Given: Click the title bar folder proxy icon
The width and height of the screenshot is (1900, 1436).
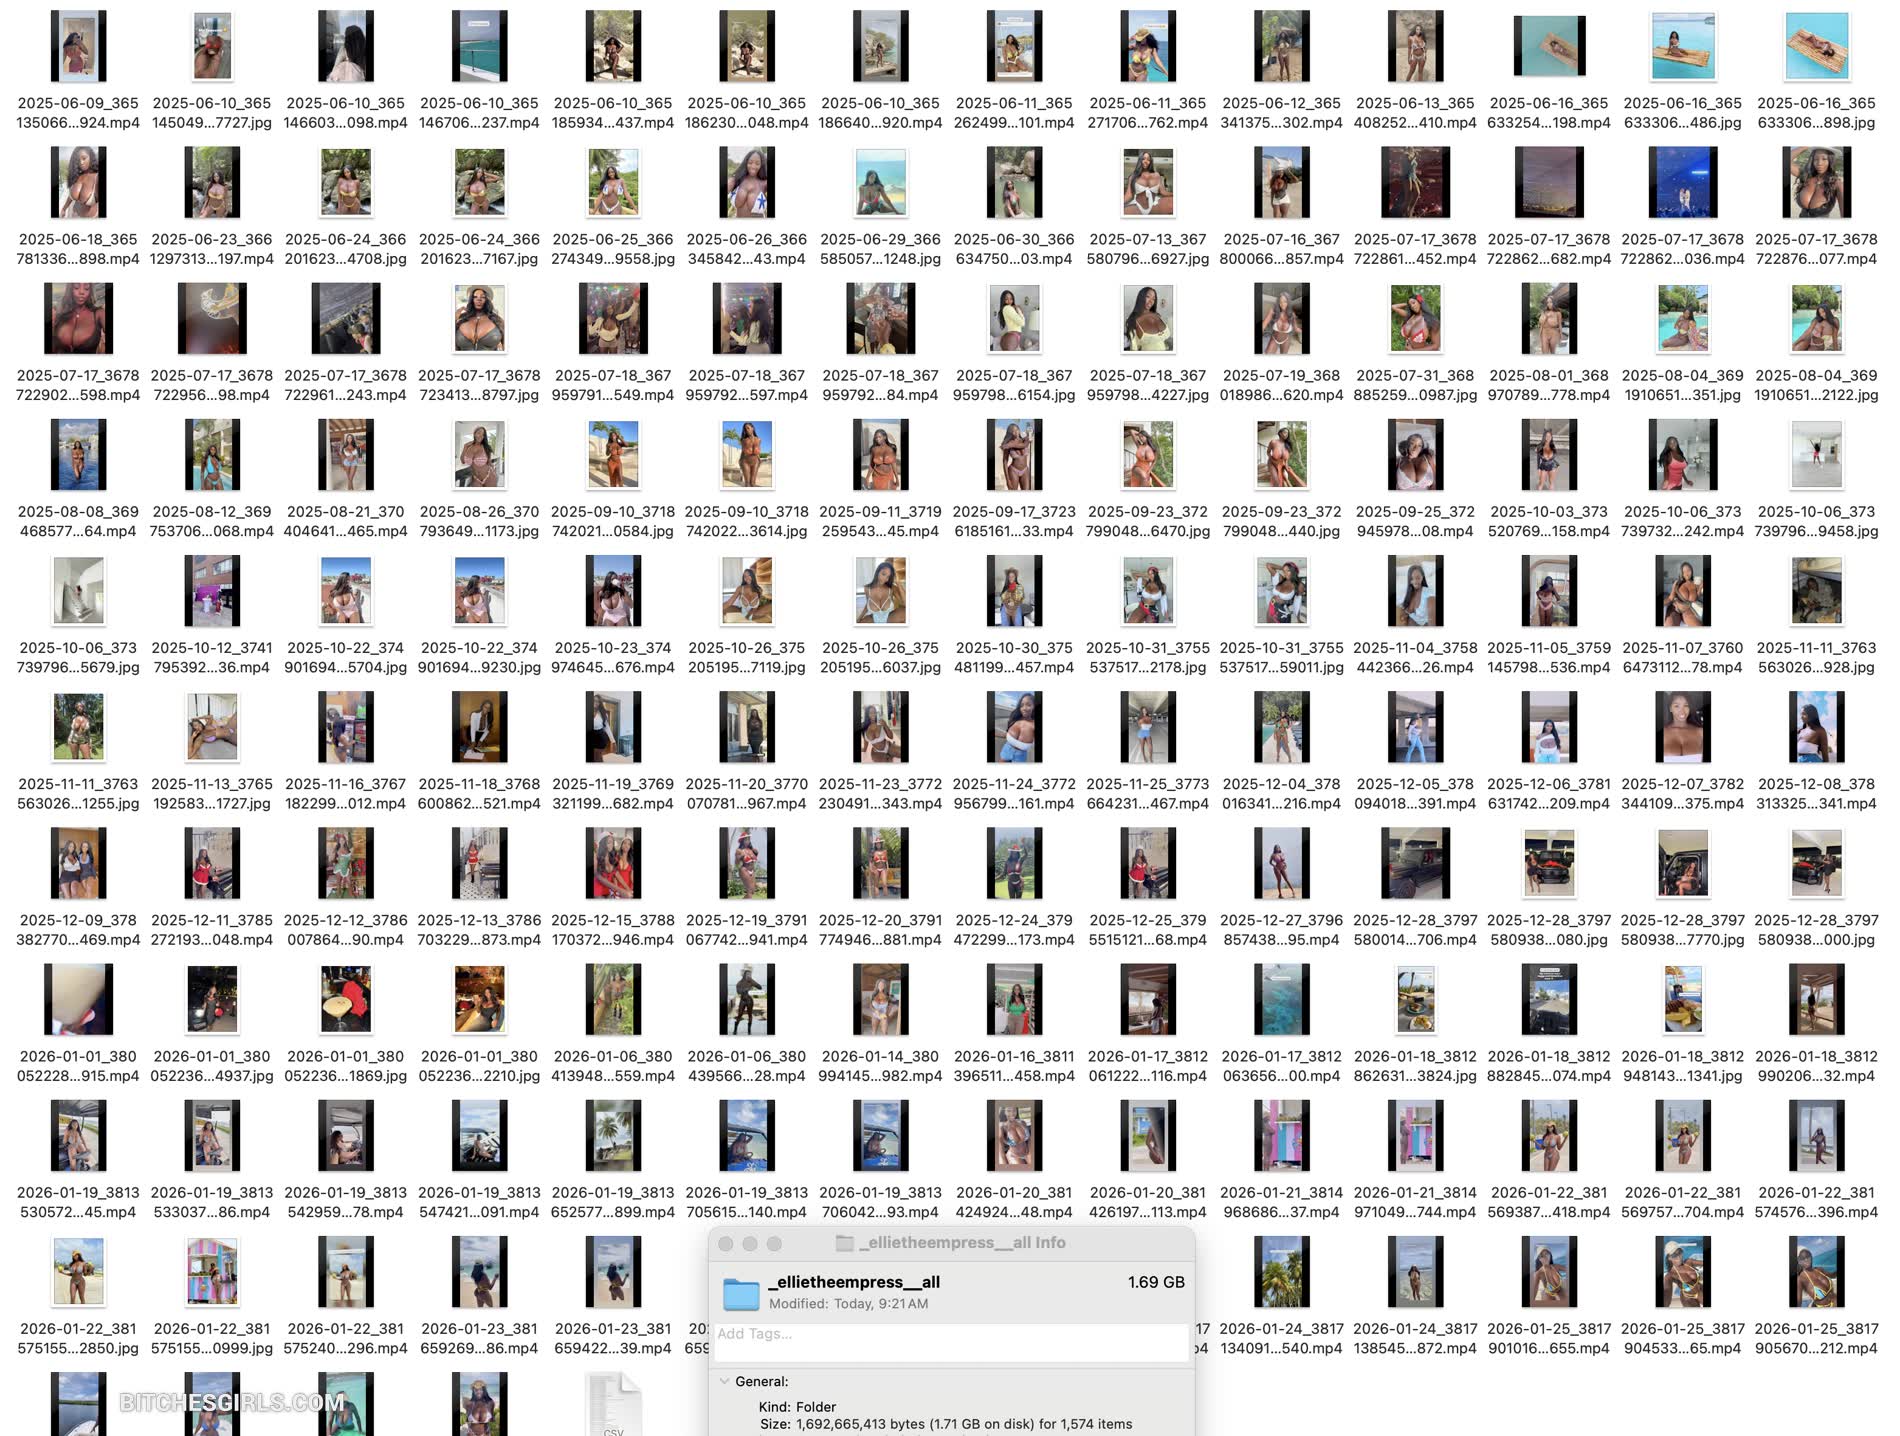Looking at the screenshot, I should [845, 1243].
